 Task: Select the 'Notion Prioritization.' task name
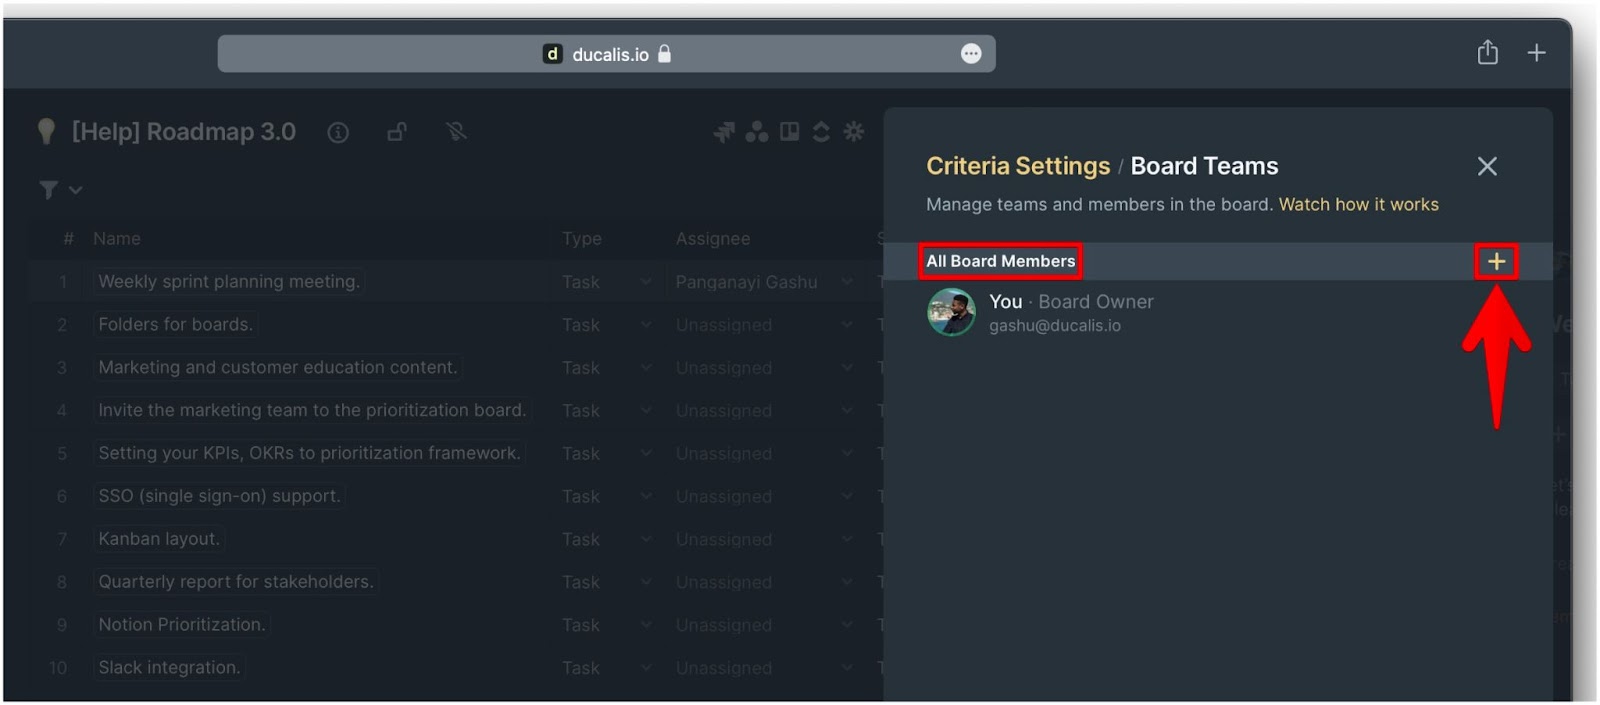[x=182, y=625]
